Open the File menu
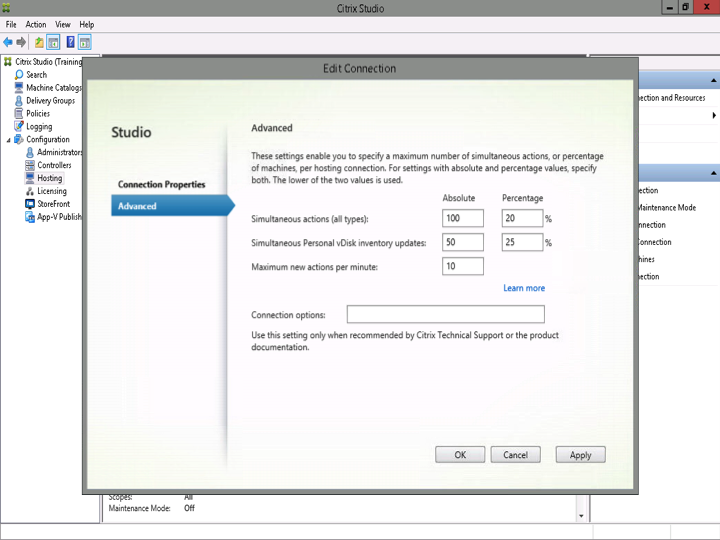The width and height of the screenshot is (720, 540). click(11, 24)
